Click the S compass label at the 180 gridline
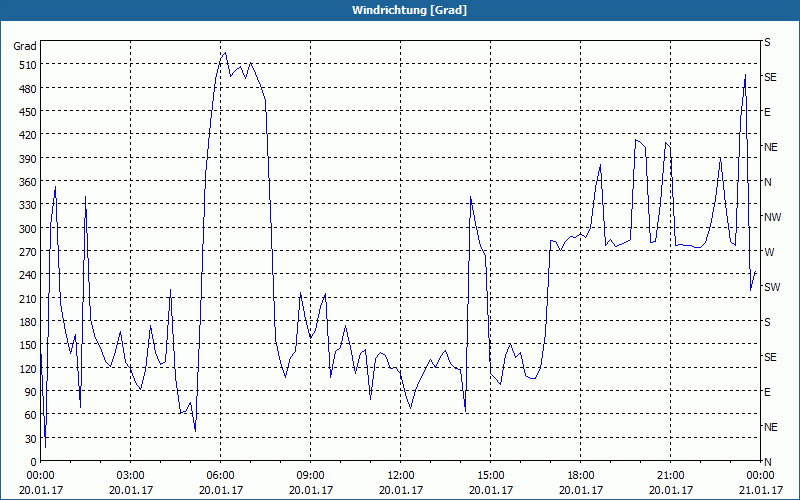800x500 pixels. pos(767,322)
